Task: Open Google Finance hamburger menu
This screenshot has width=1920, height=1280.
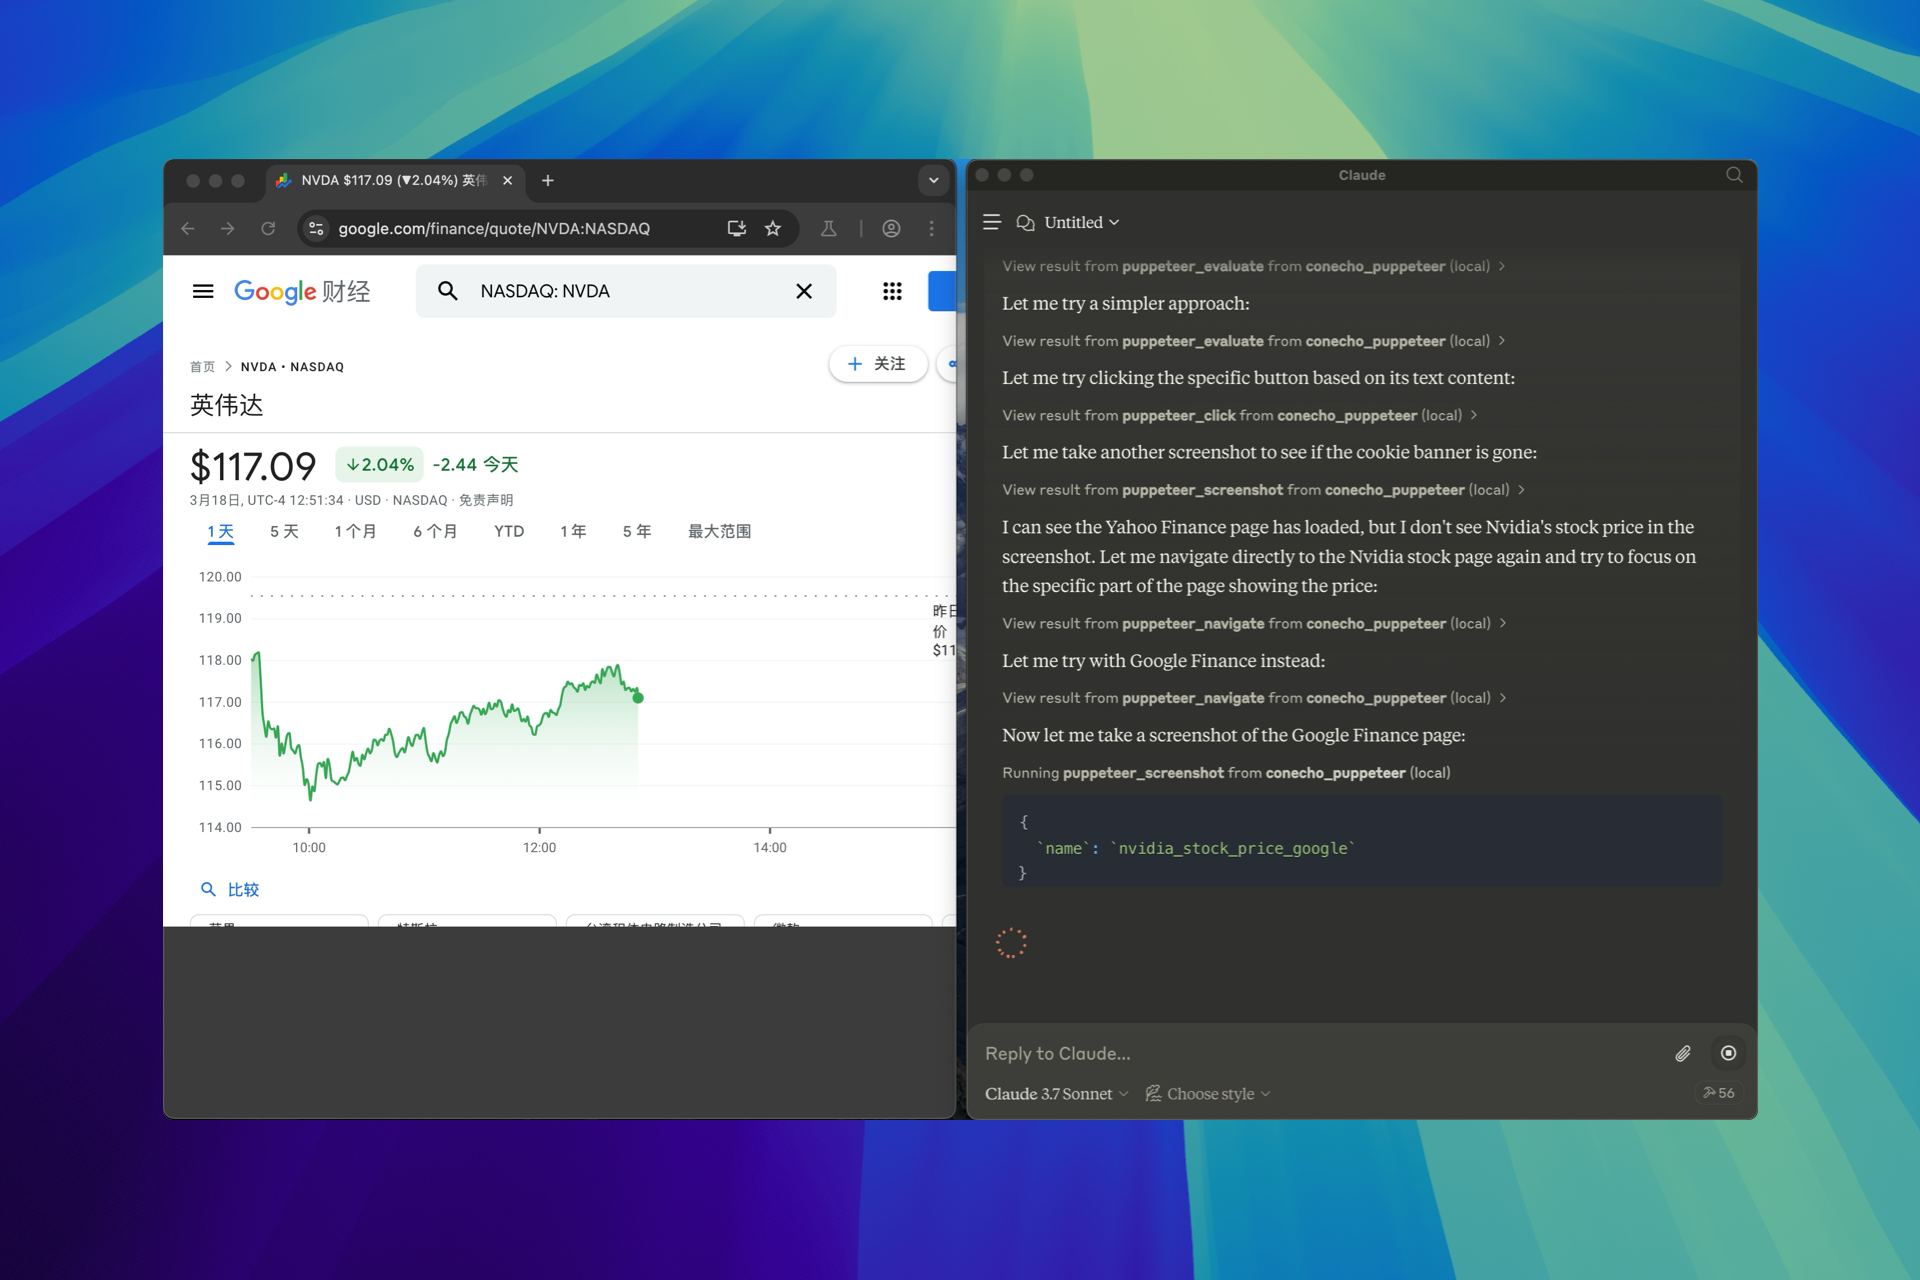Action: coord(203,291)
